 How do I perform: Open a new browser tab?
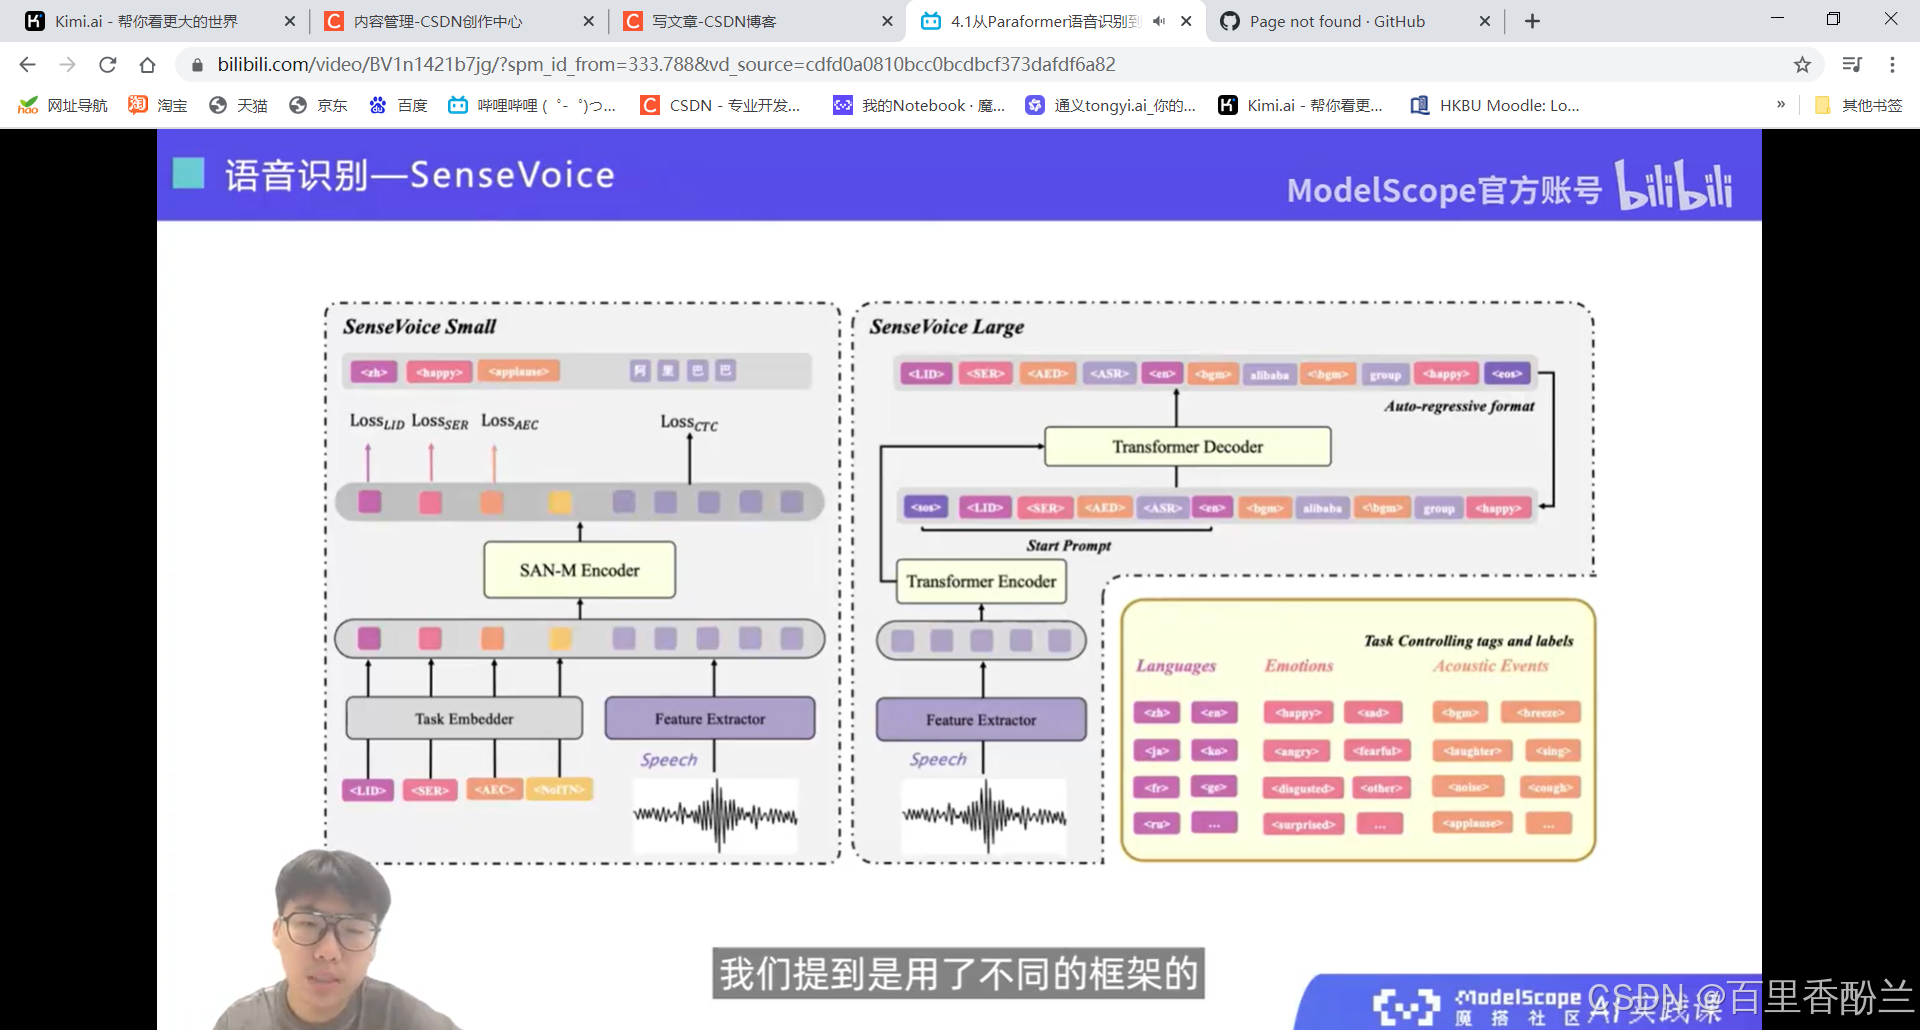1532,21
